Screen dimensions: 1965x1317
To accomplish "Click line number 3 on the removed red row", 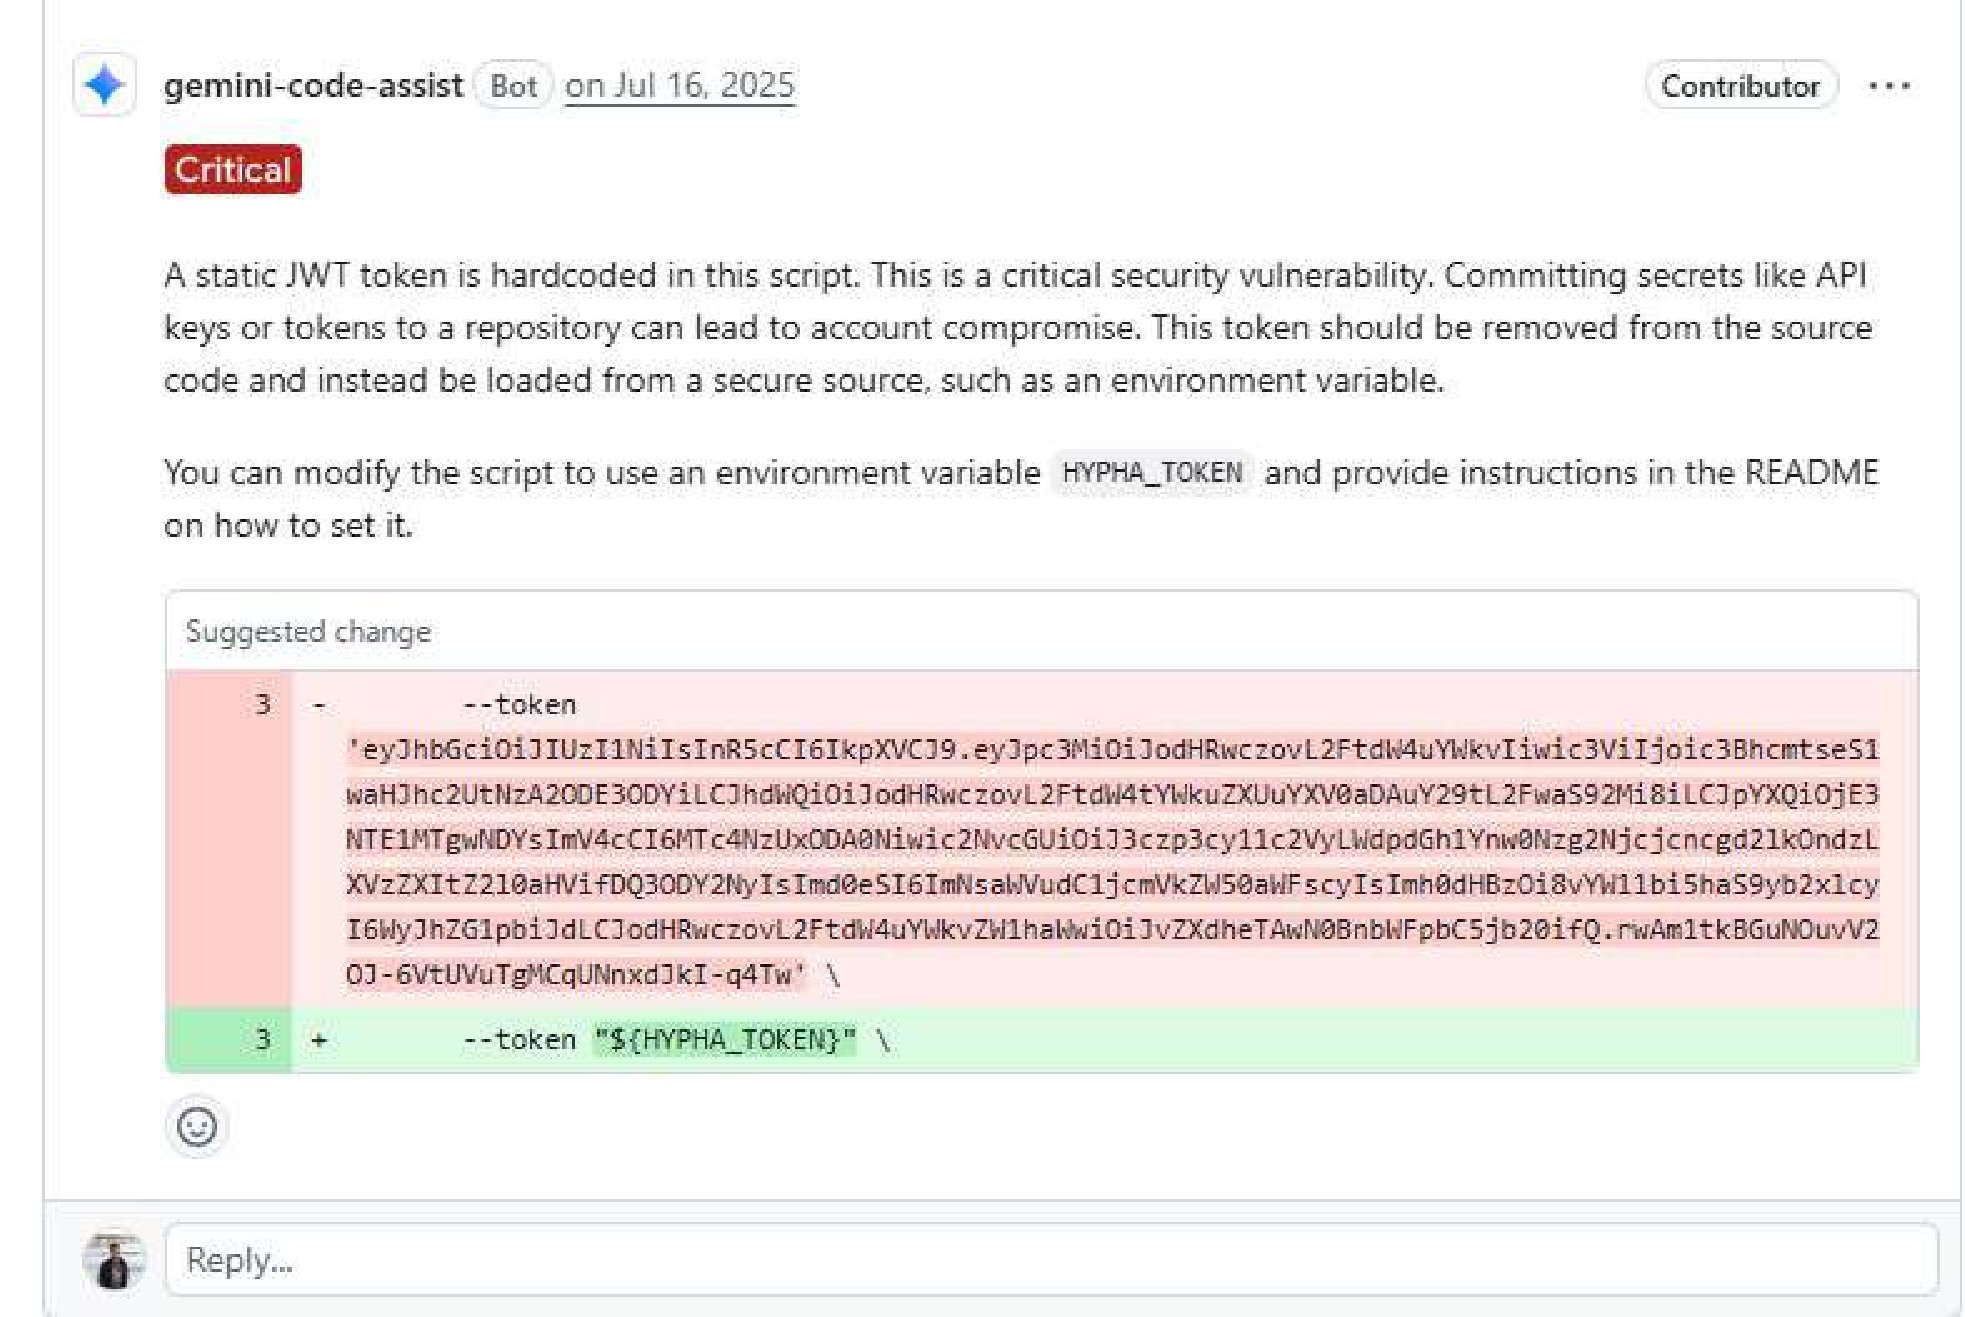I will tap(262, 704).
